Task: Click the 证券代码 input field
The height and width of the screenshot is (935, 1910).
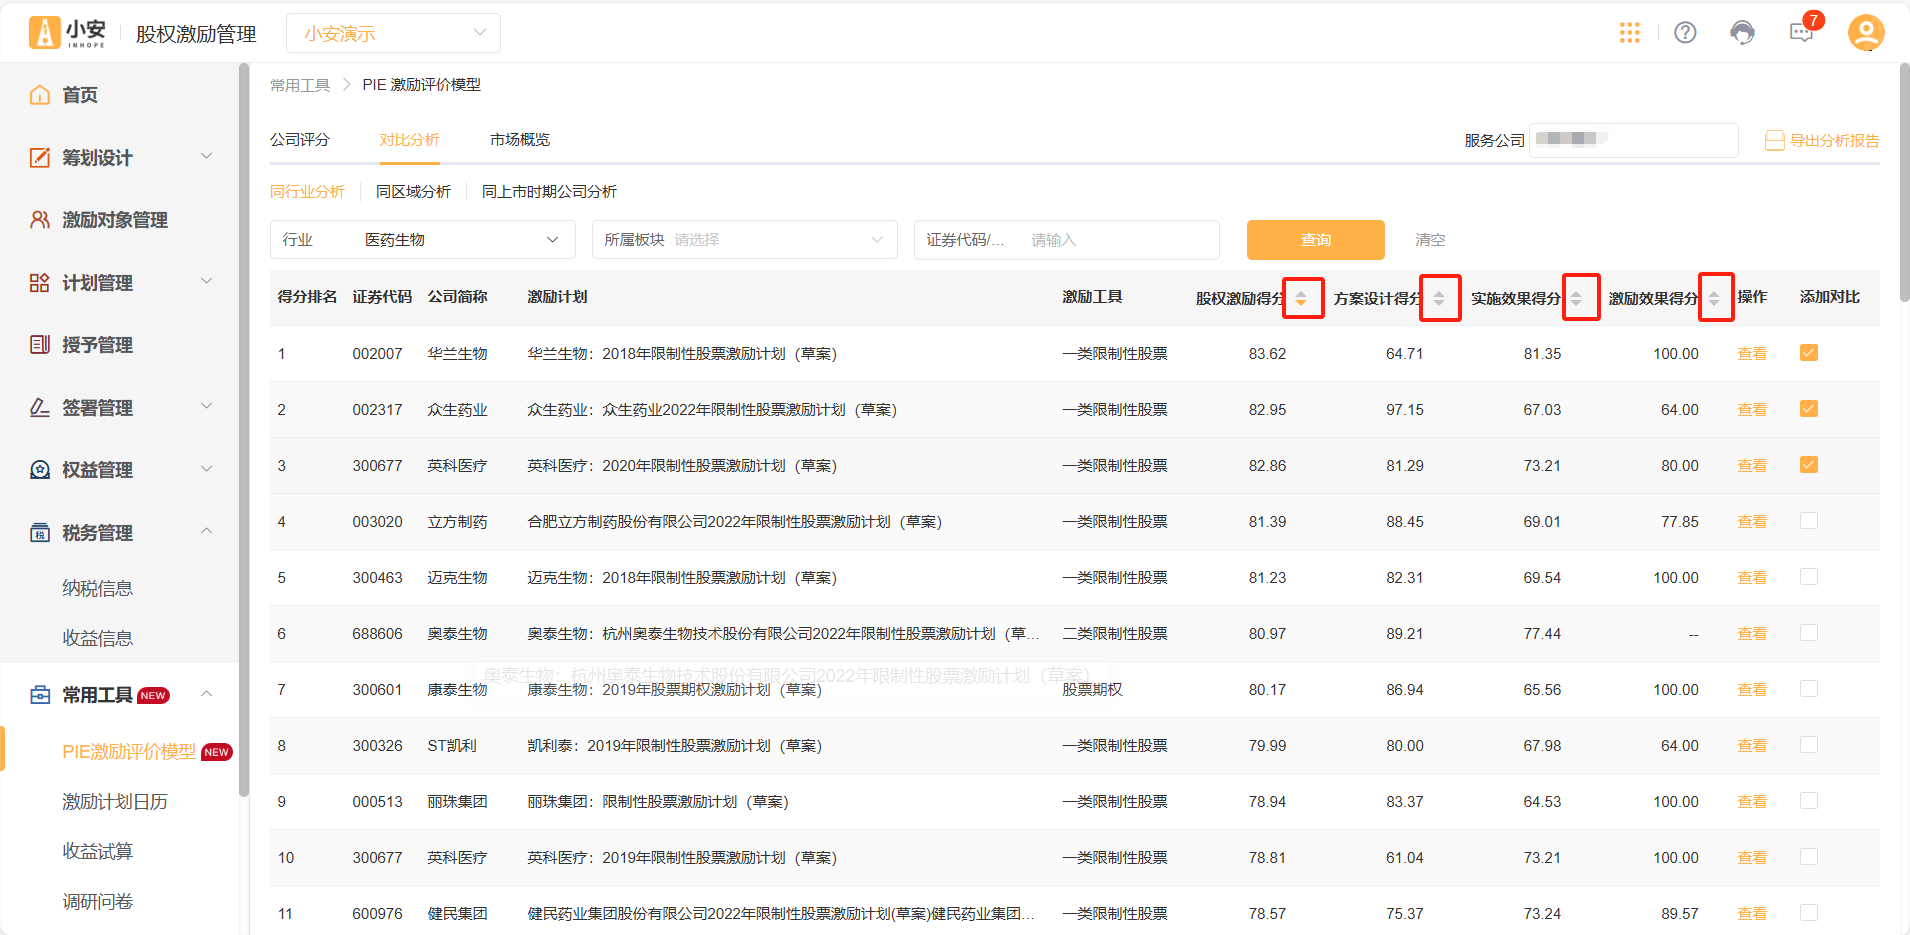Action: [1067, 240]
